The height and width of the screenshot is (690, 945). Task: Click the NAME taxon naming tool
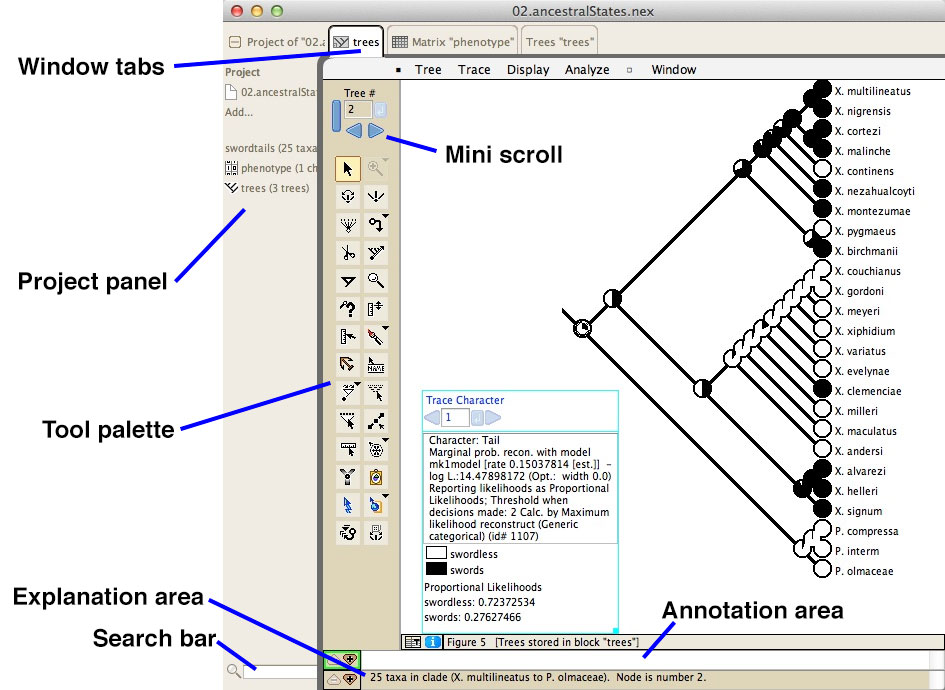pos(376,365)
